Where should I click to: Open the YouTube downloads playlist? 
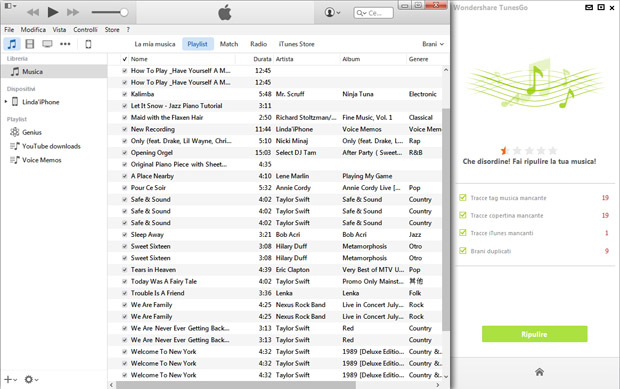51,146
